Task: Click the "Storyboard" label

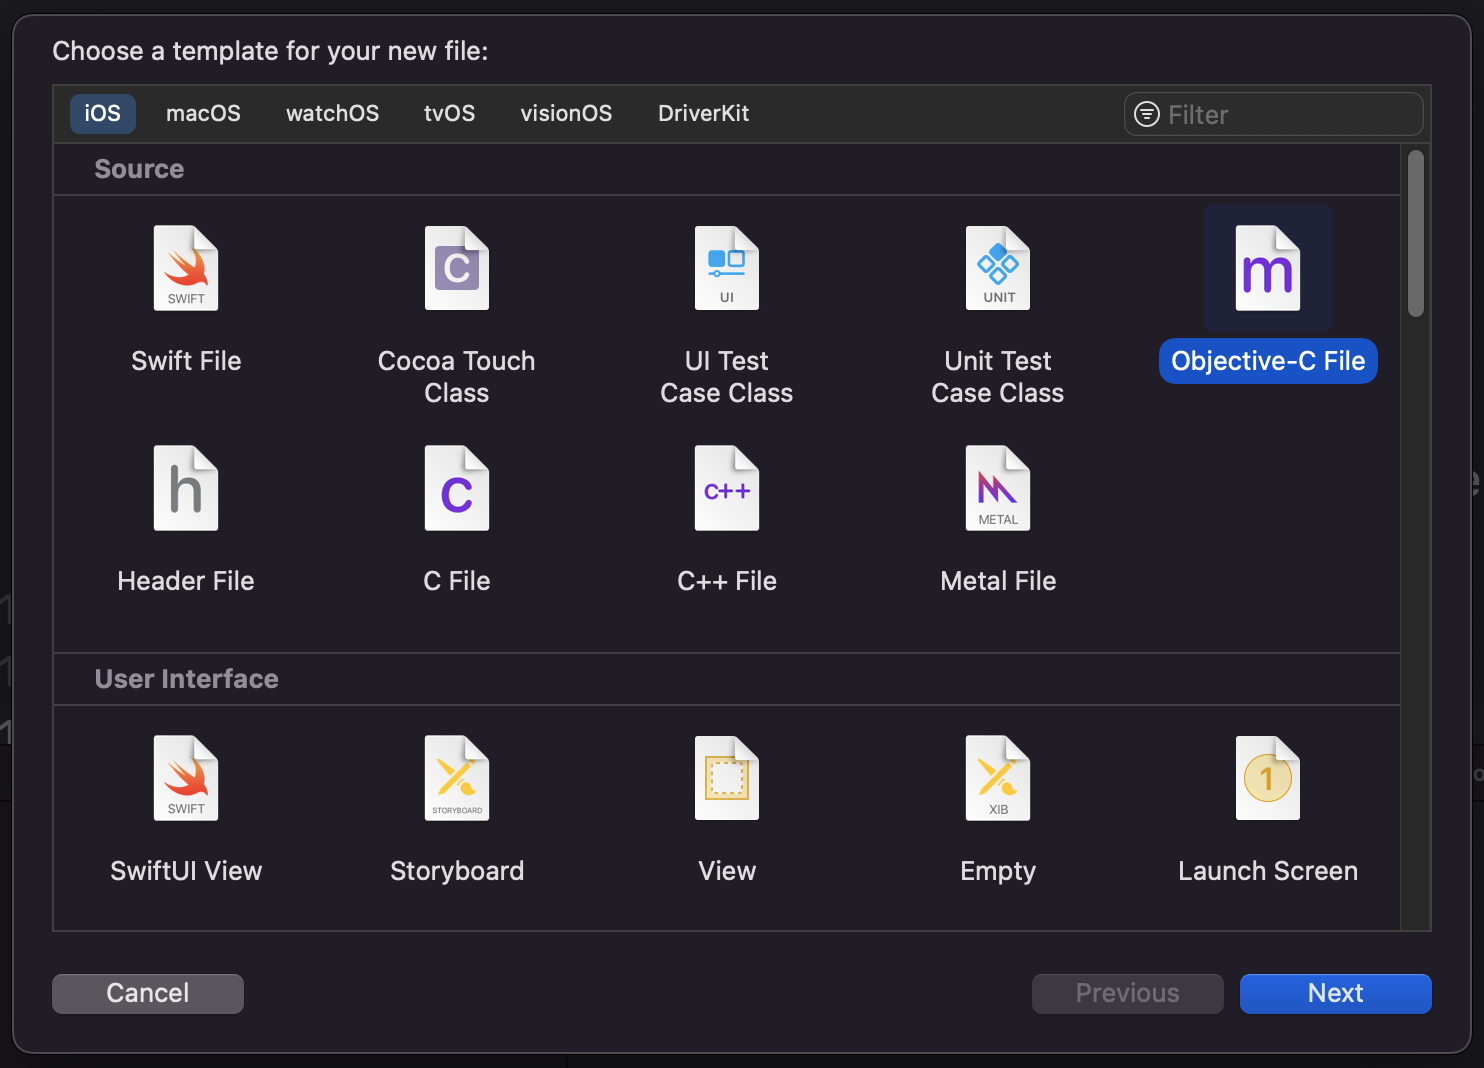Action: (457, 871)
